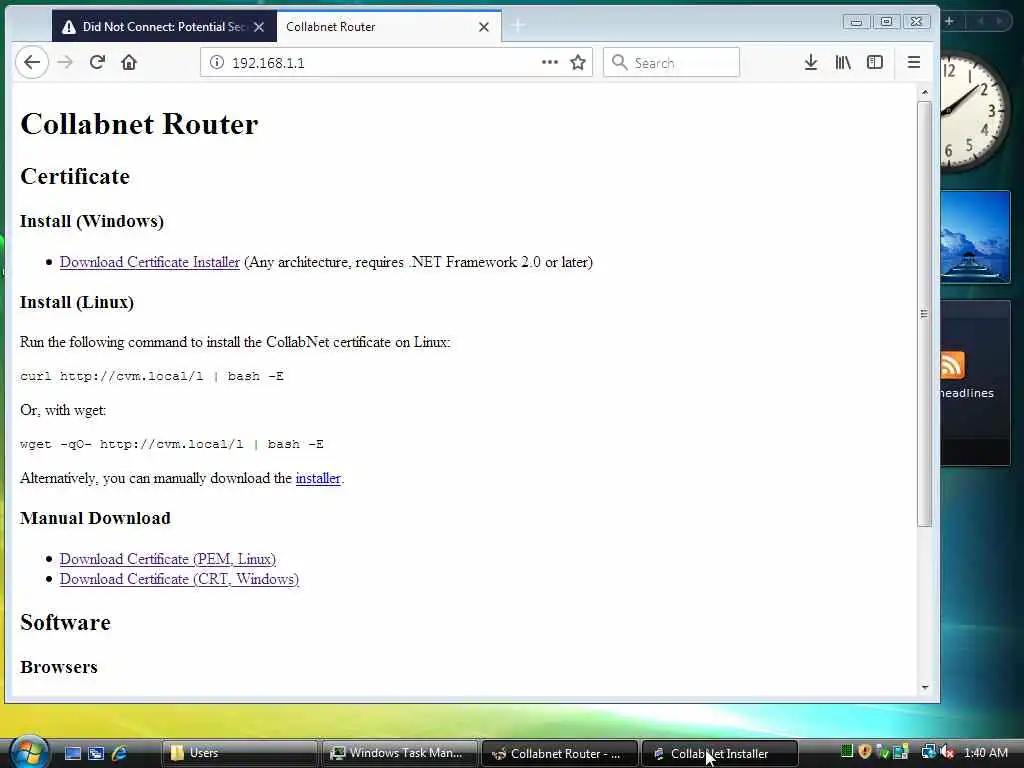Screen dimensions: 1024x768
Task: Click the page vertical scrollbar thumb
Action: click(x=924, y=313)
